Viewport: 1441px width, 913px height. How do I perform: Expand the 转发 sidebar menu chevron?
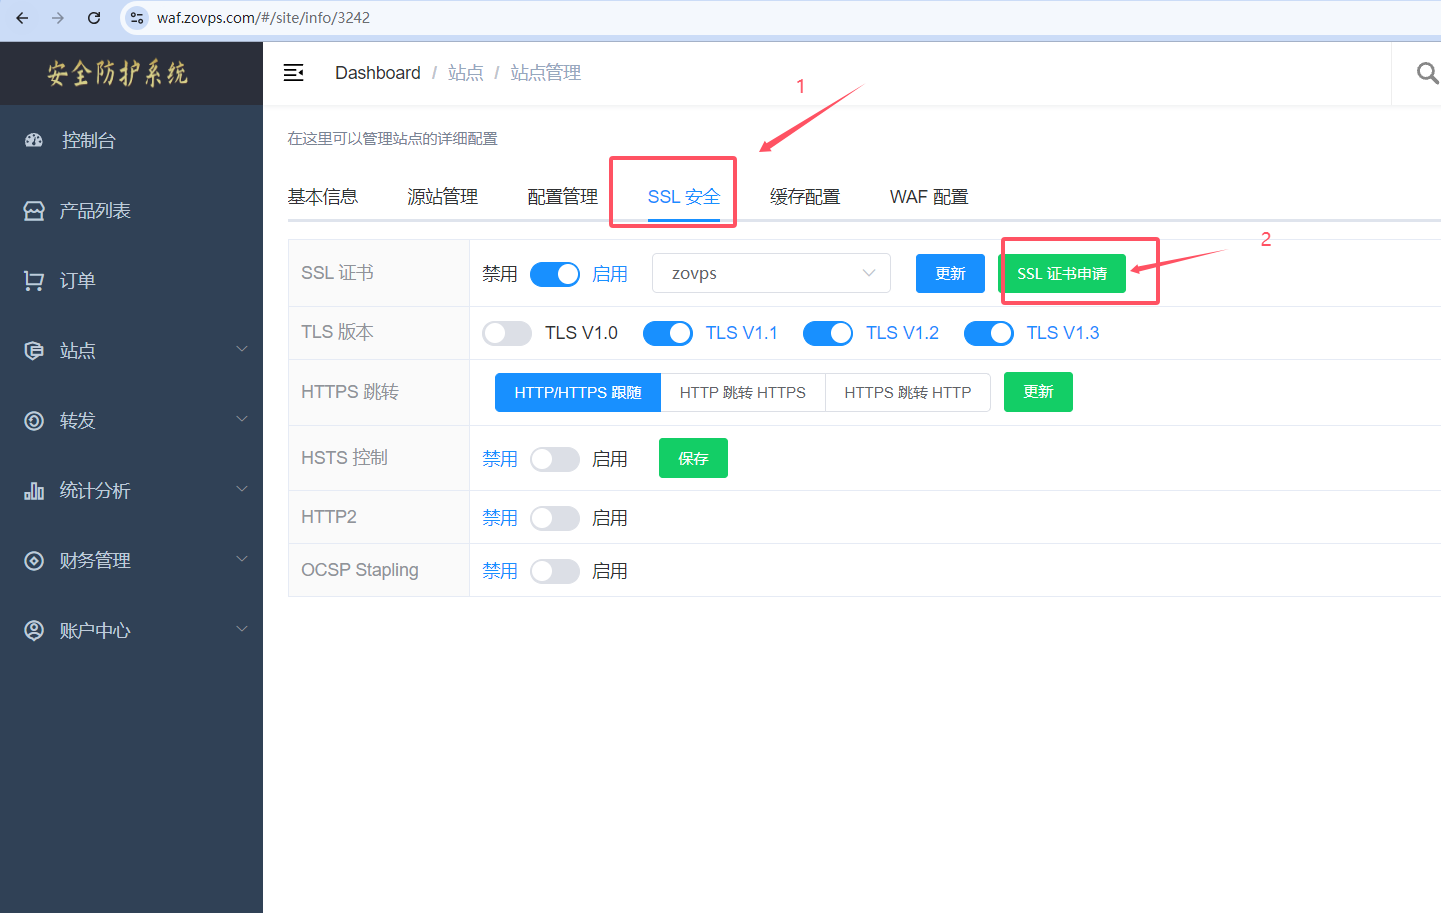(241, 419)
